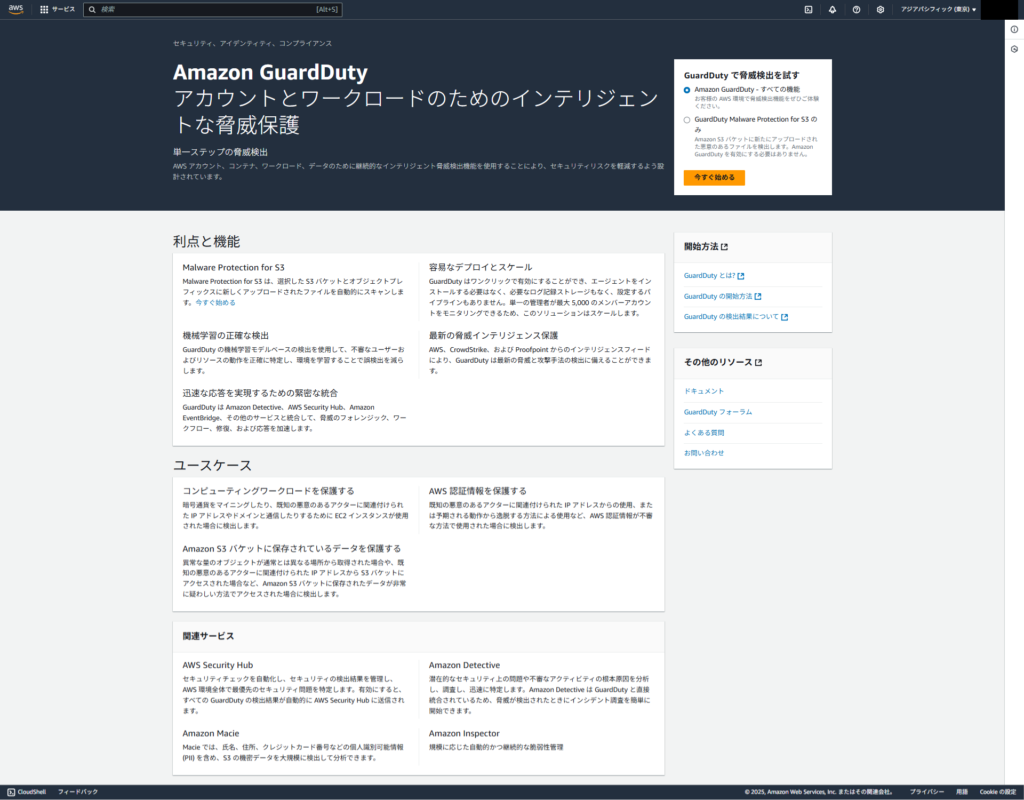
Task: Open GuardDuty の開始方法 link
Action: (718, 296)
